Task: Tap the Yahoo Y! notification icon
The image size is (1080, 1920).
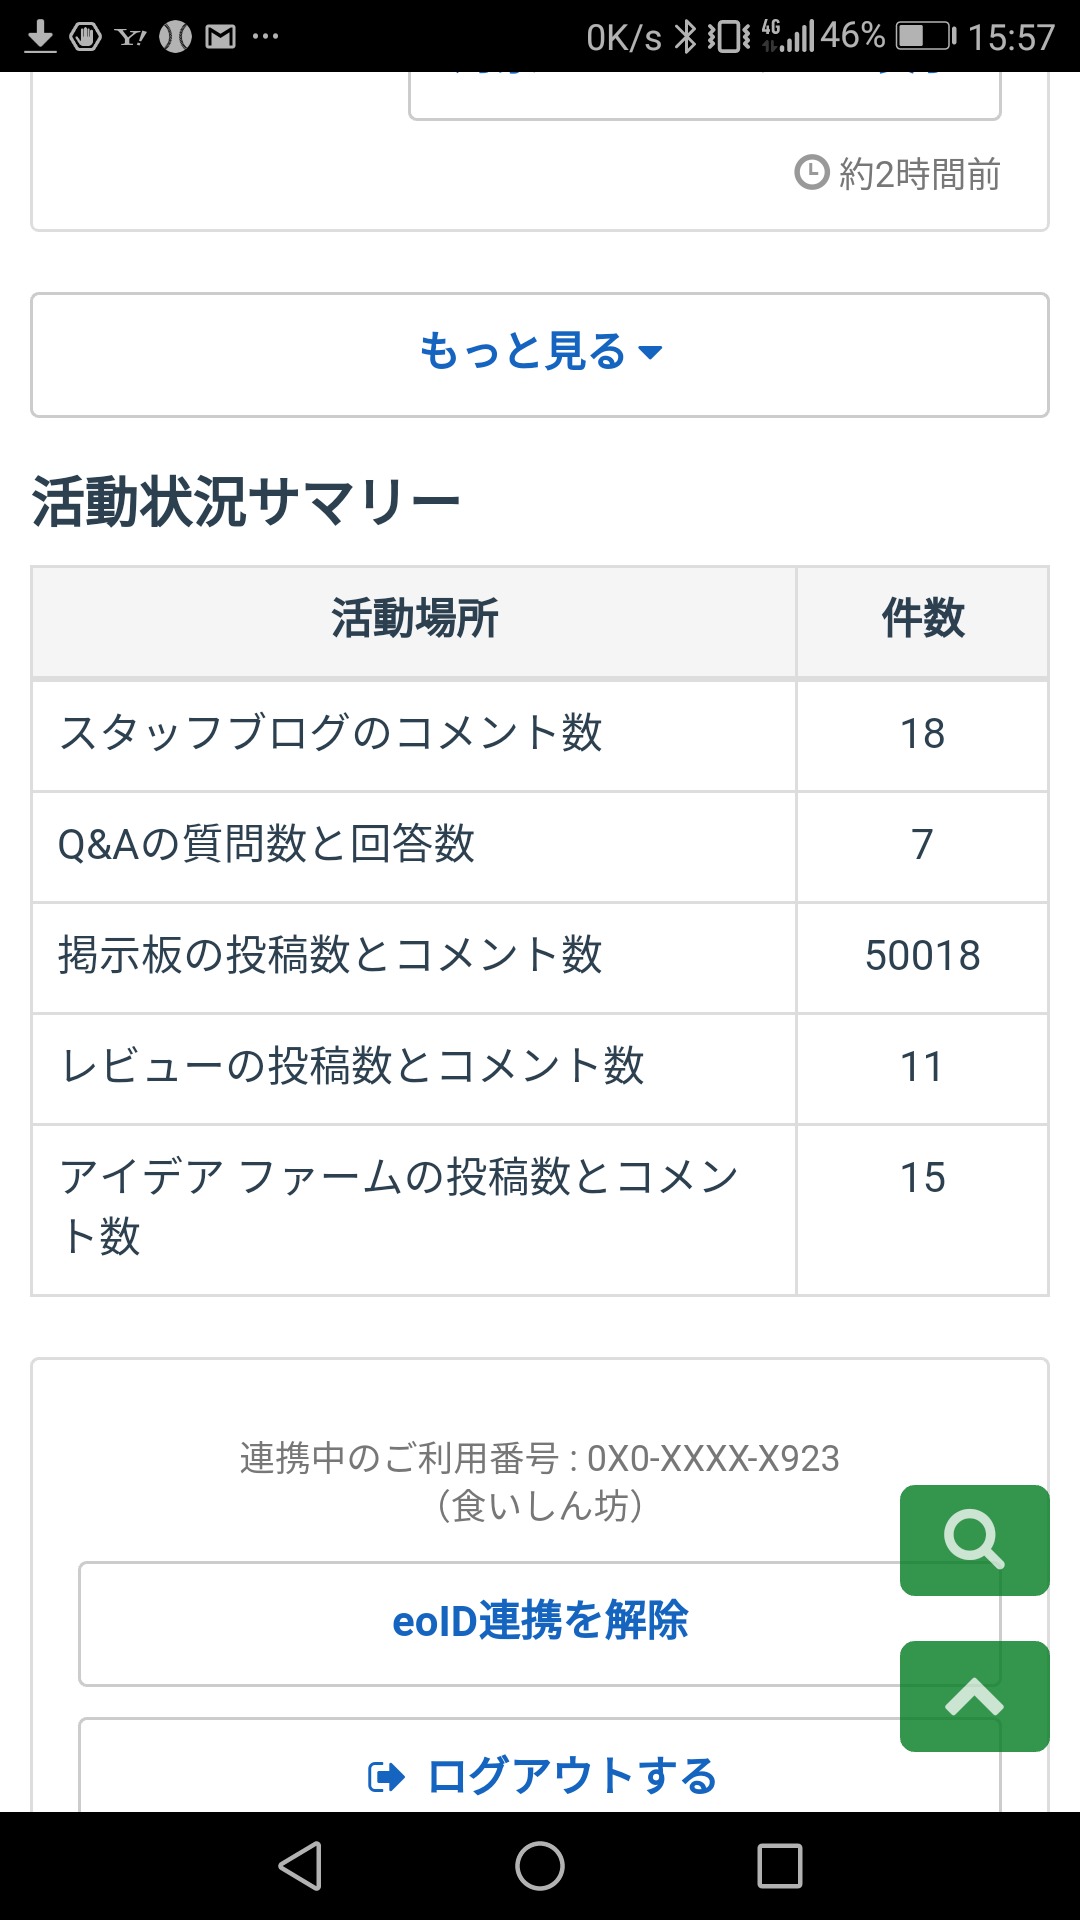Action: click(x=130, y=37)
